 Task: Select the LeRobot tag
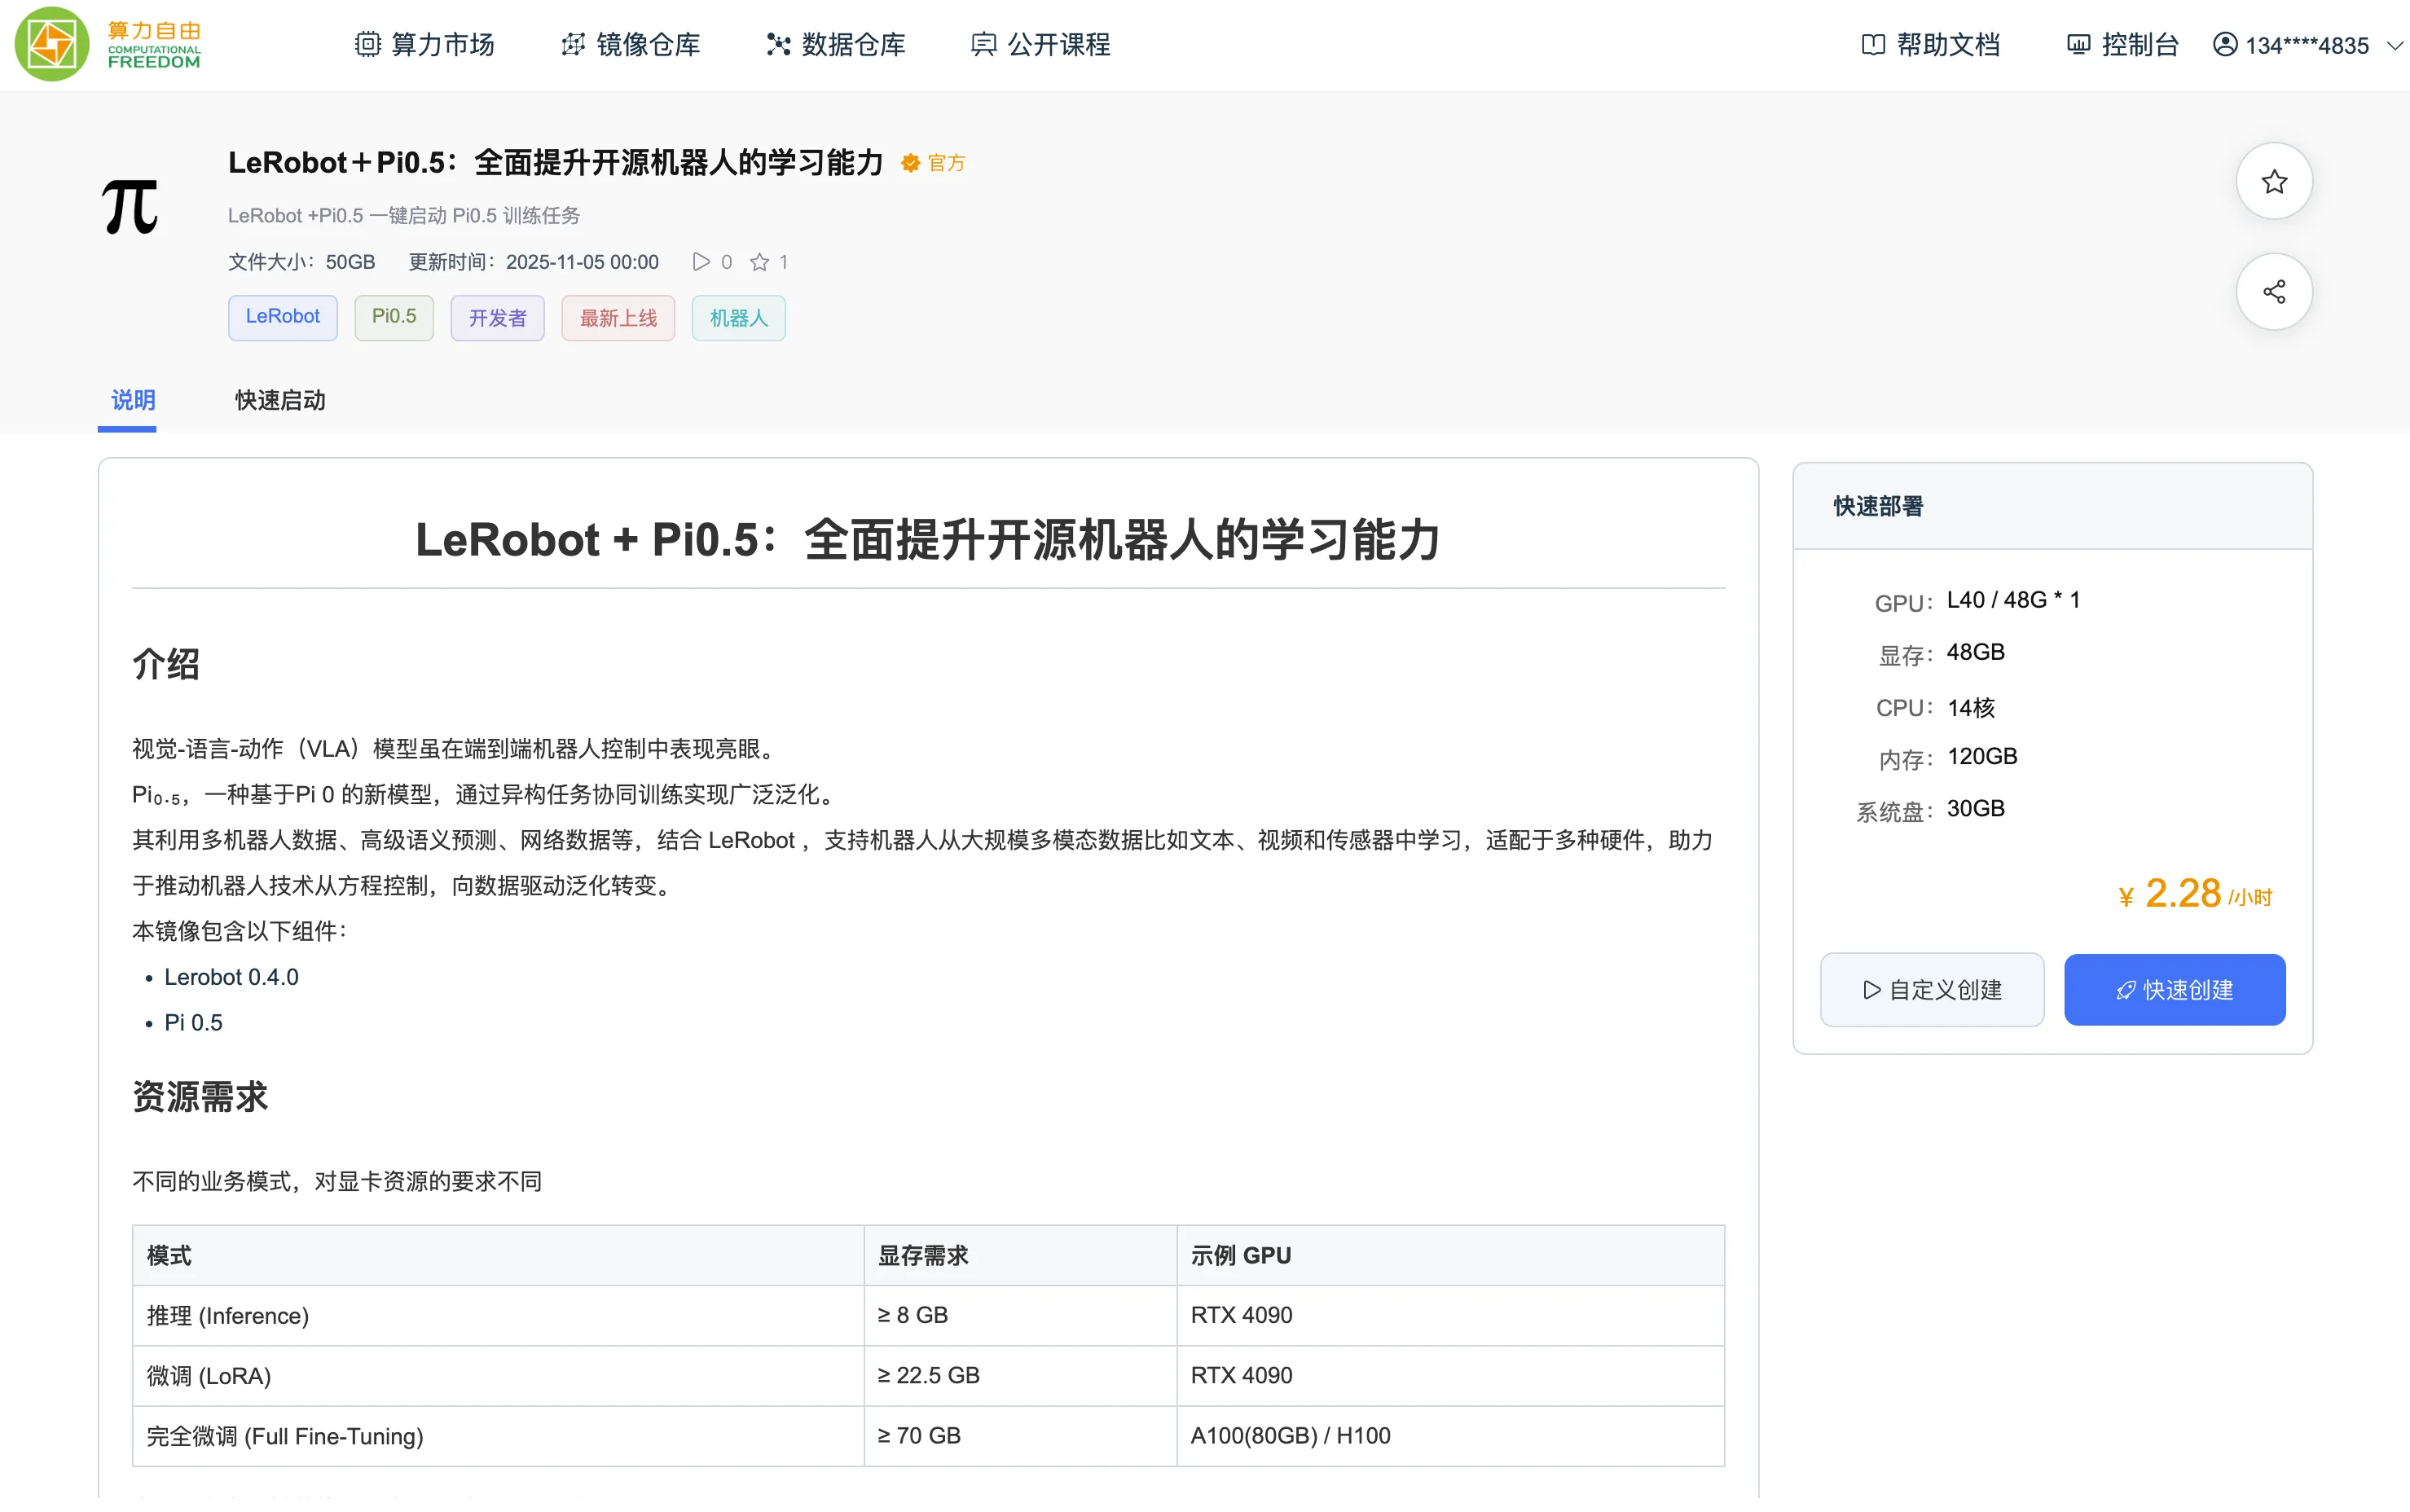pyautogui.click(x=282, y=317)
